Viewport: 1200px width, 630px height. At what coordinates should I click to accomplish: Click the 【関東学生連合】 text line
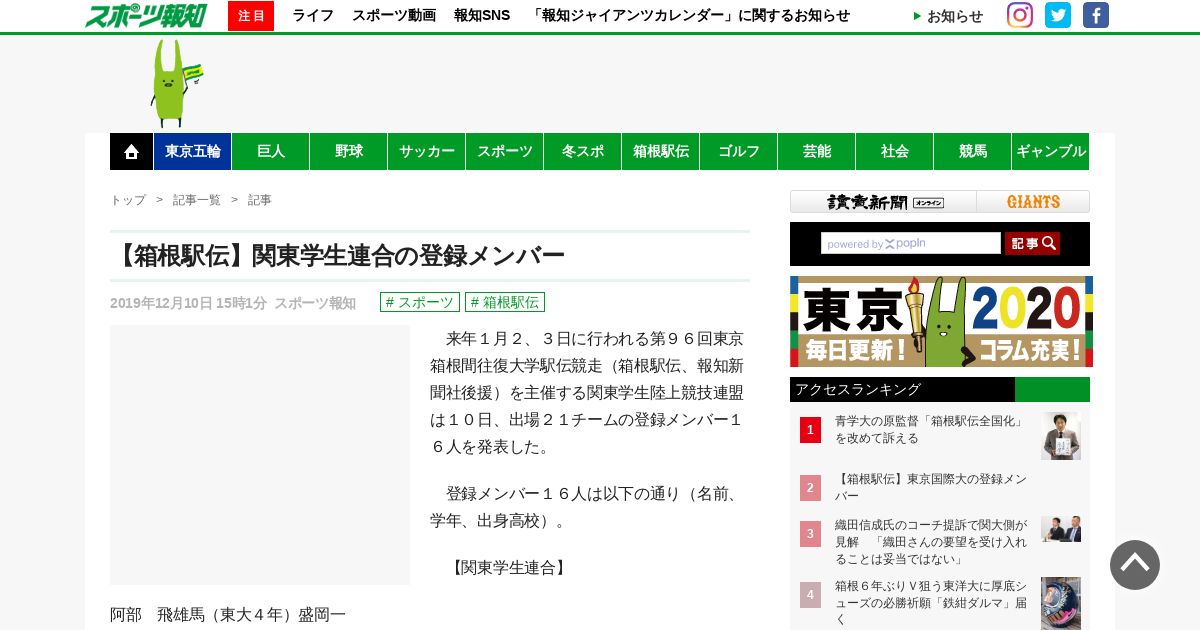coord(509,568)
